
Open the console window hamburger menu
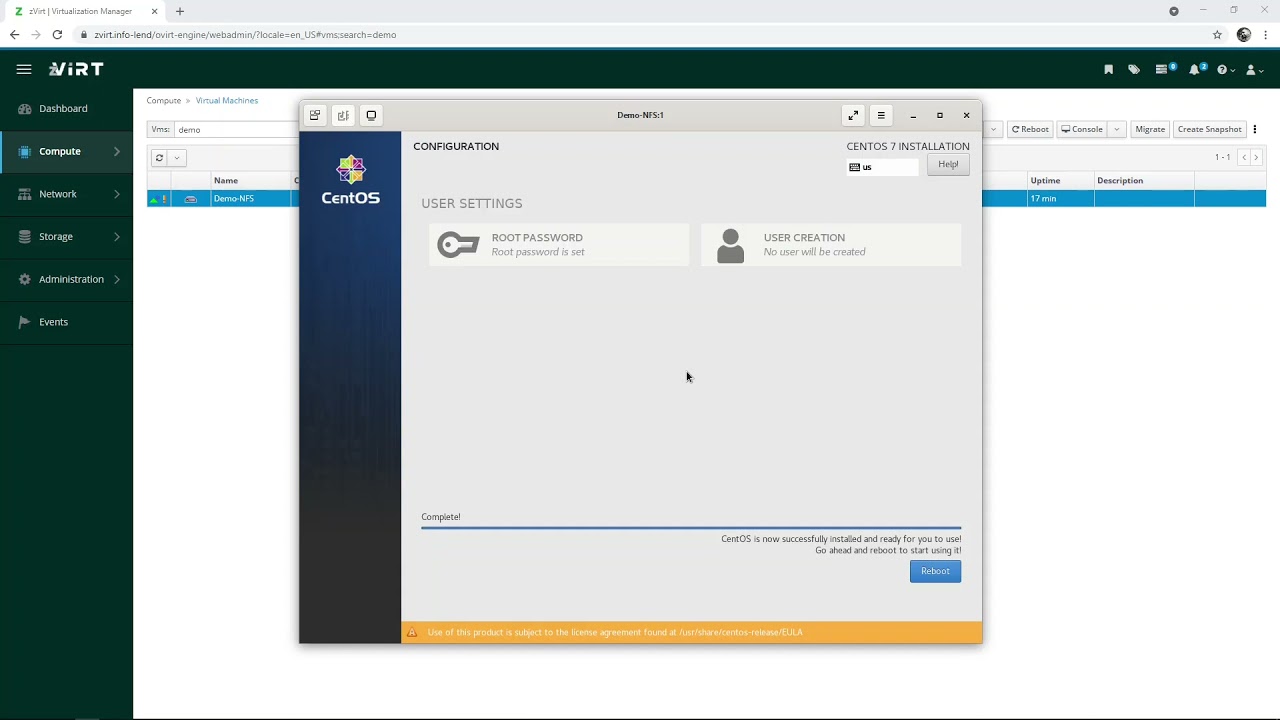pyautogui.click(x=881, y=115)
